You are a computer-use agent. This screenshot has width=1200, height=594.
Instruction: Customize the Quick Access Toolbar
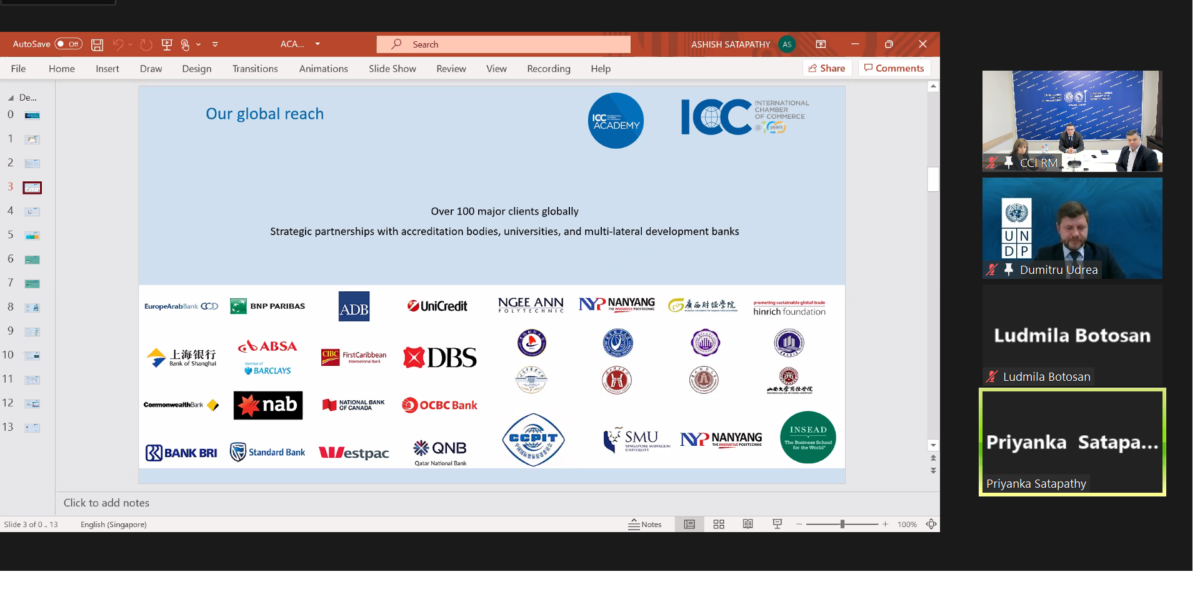click(215, 44)
